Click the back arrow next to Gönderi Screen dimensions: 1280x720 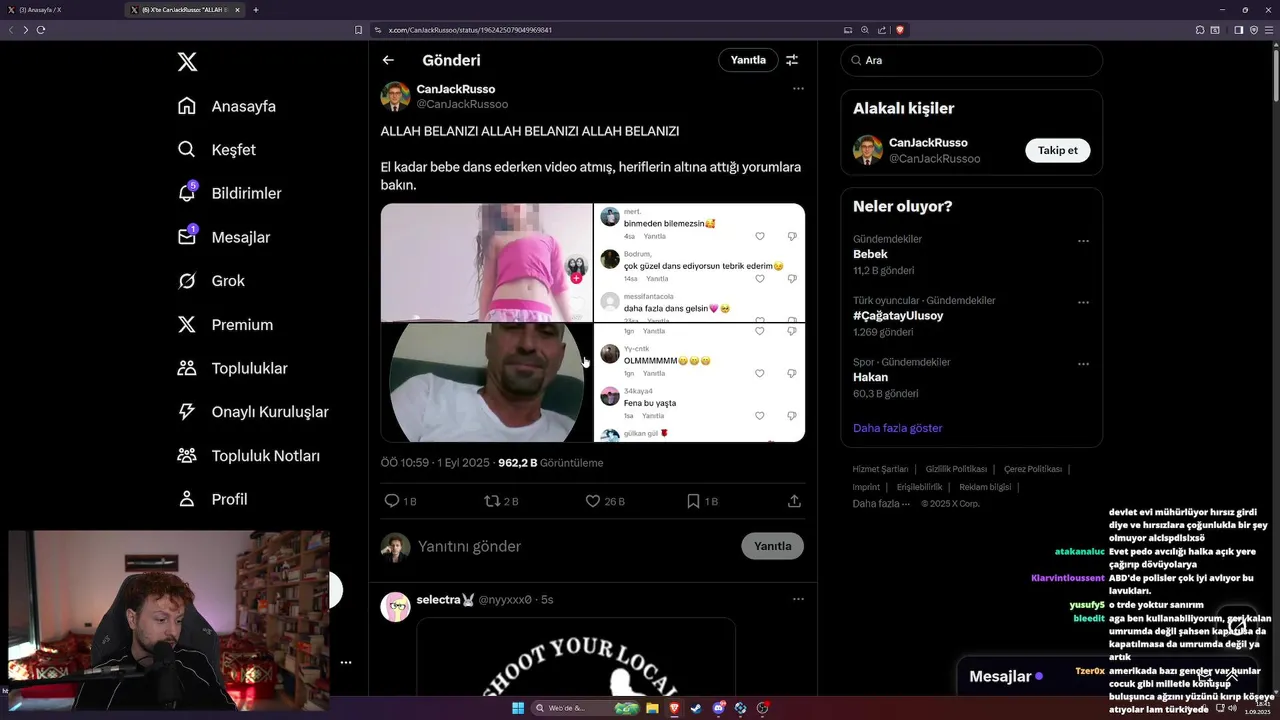[388, 60]
